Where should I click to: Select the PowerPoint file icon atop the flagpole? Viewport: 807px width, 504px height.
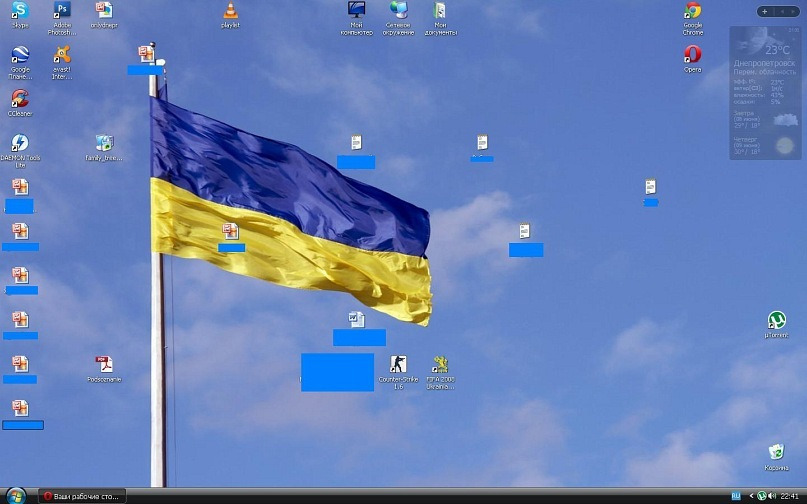click(146, 55)
